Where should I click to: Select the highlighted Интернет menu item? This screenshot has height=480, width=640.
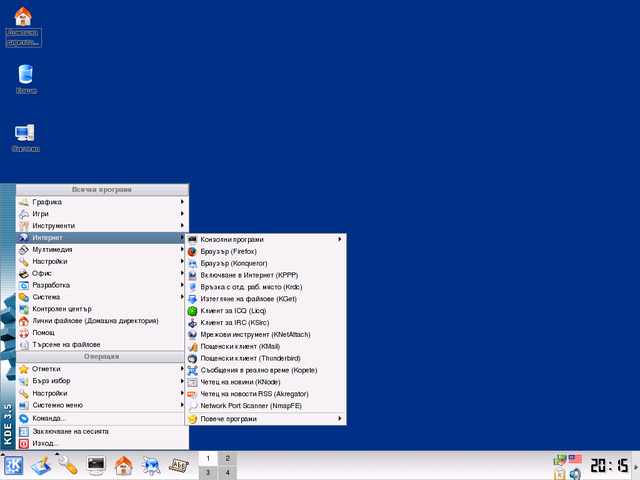coord(102,238)
